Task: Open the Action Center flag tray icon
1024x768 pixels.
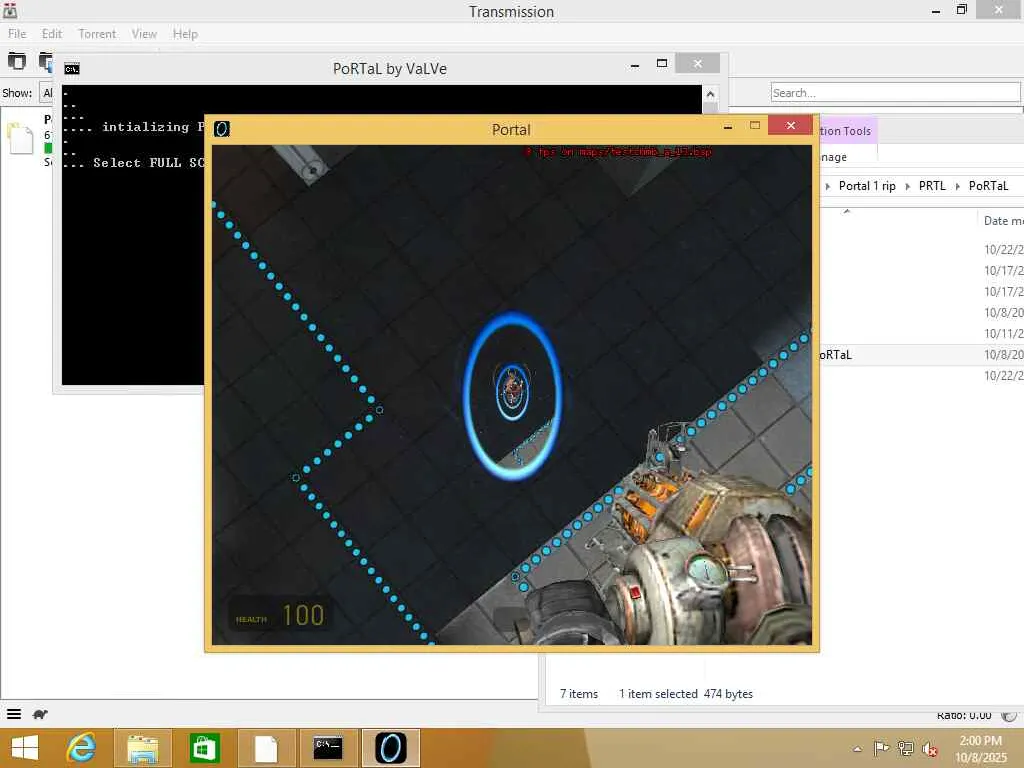Action: [x=881, y=748]
